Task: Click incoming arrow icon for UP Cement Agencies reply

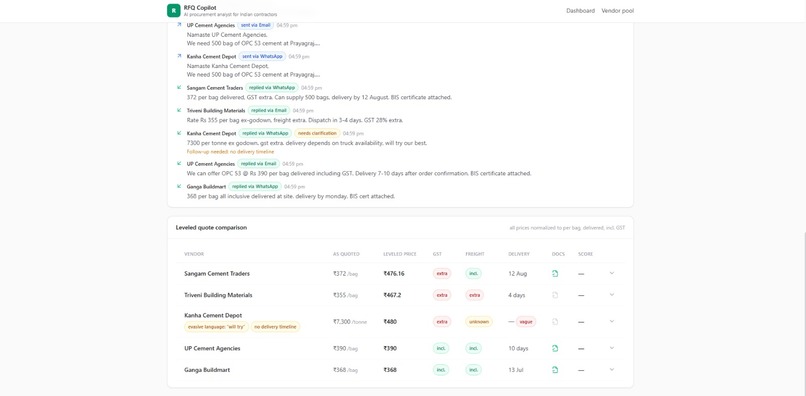Action: [x=179, y=163]
